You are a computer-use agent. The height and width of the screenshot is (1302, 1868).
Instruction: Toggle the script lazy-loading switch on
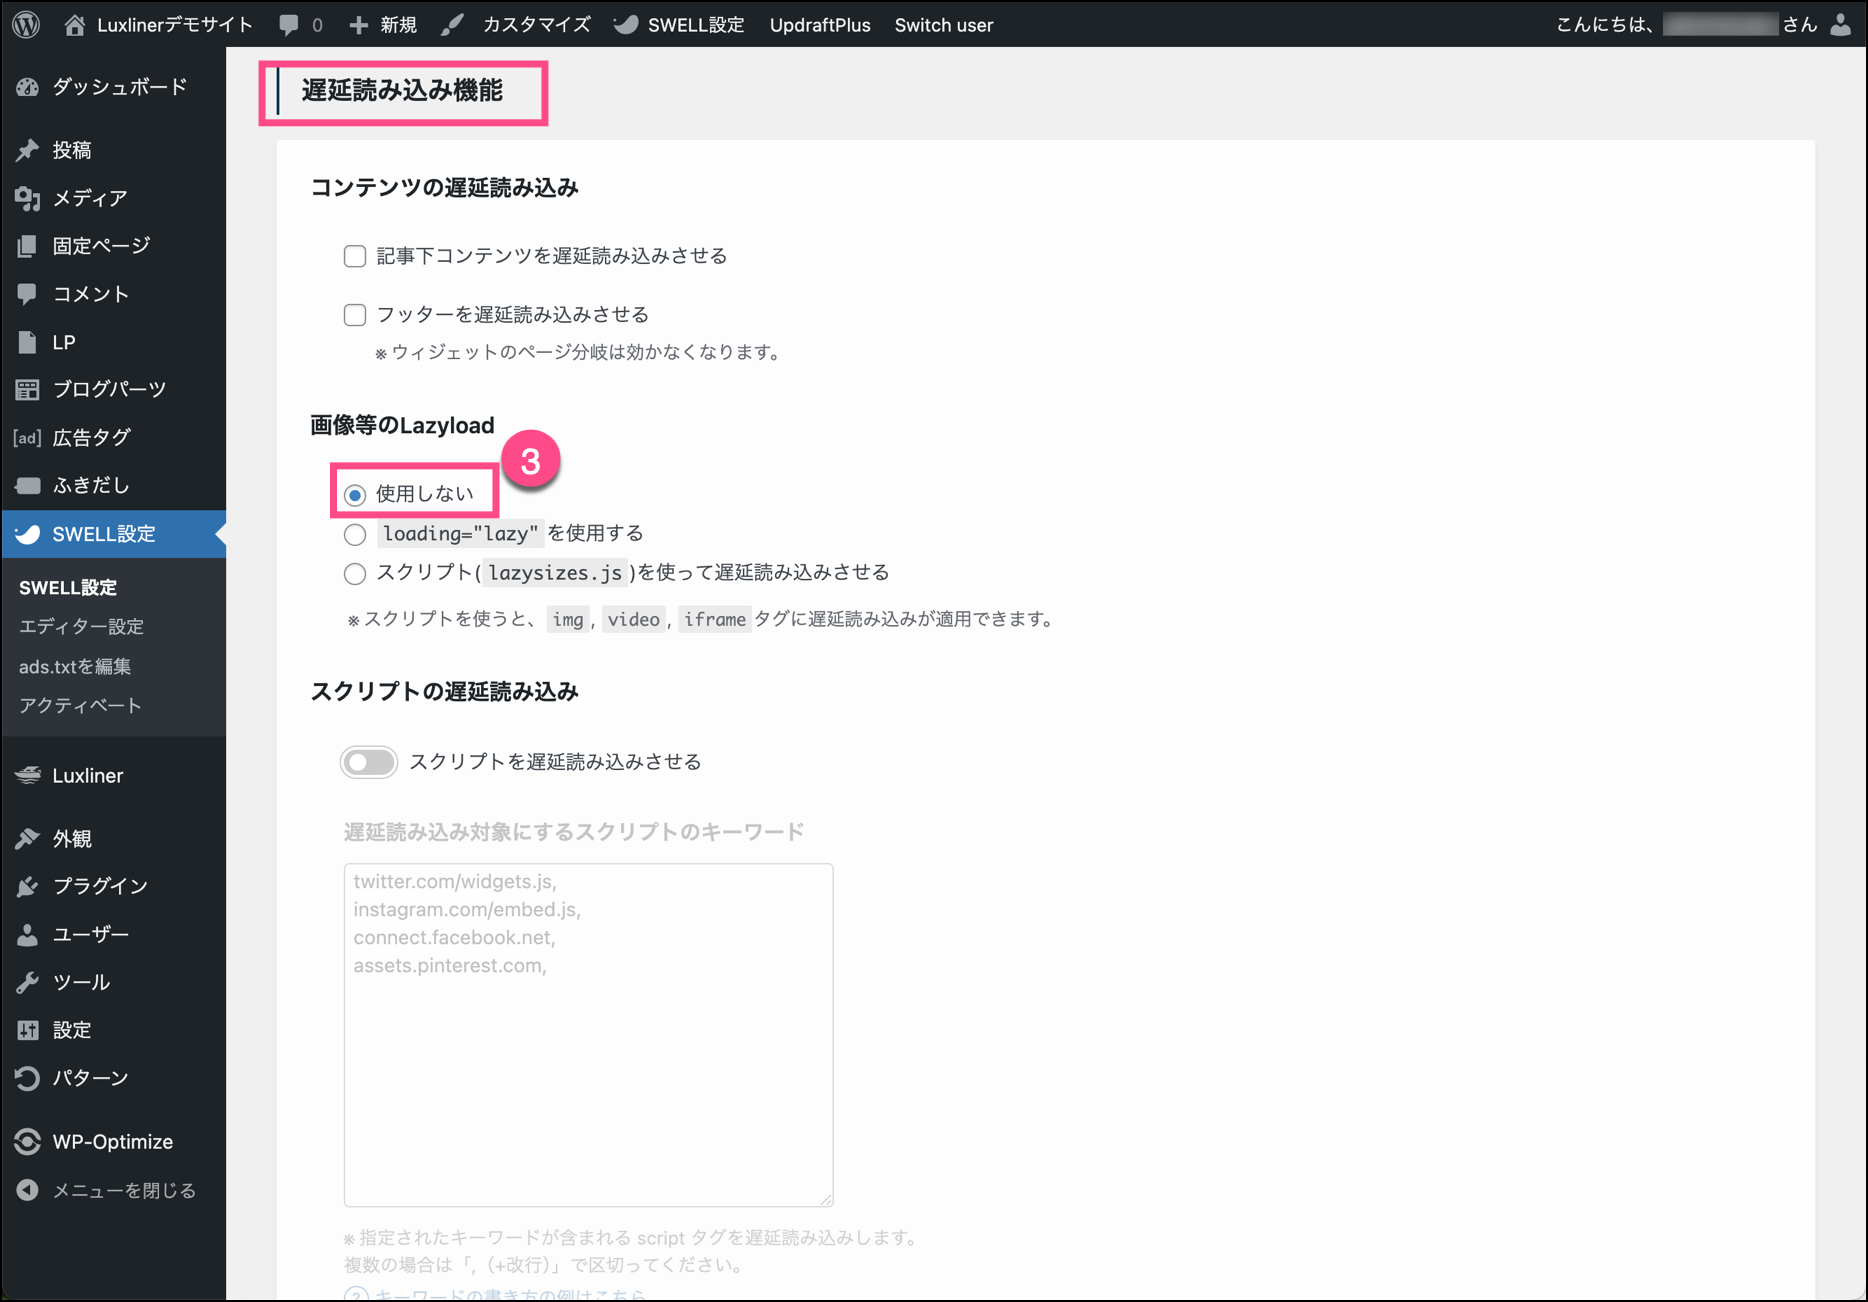coord(369,762)
